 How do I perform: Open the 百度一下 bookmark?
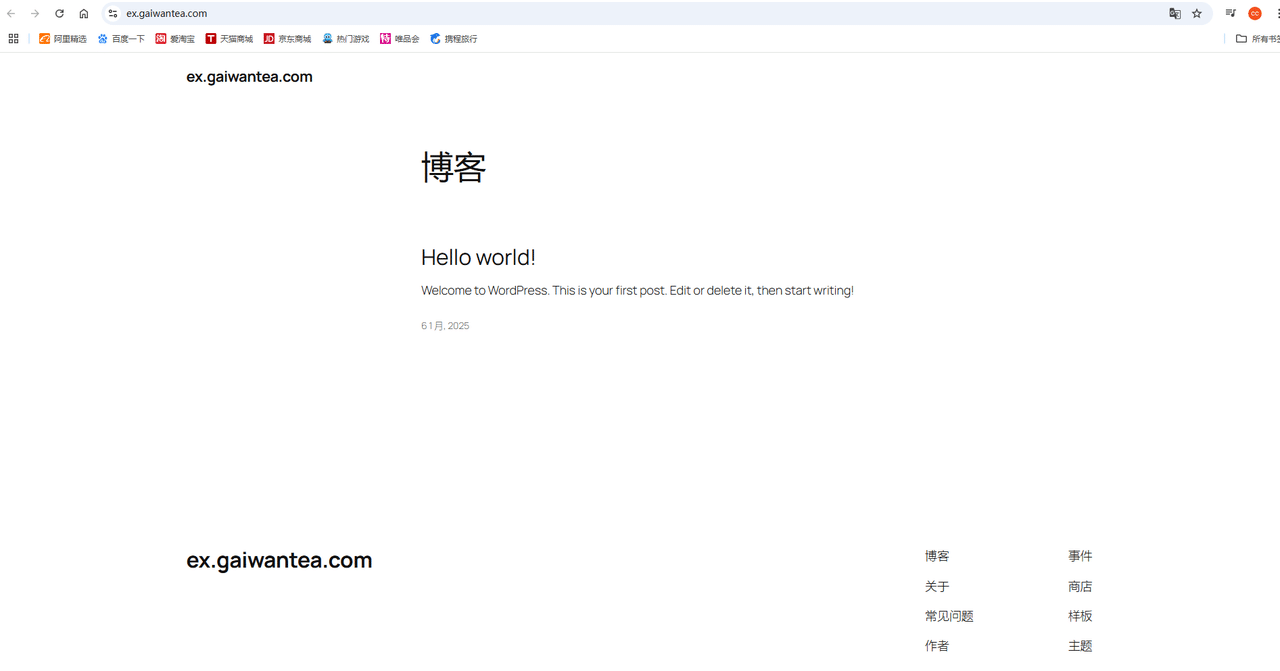[121, 39]
